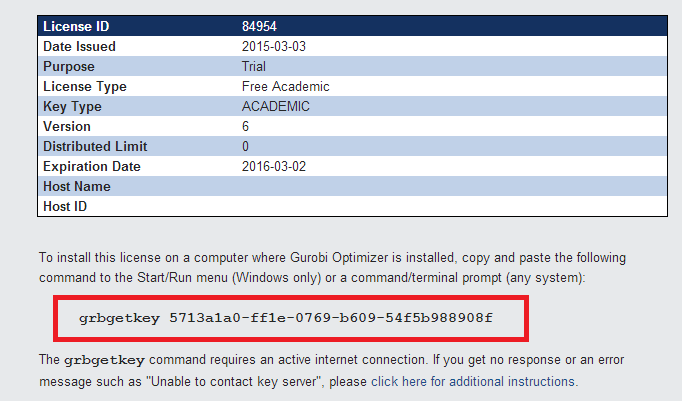Screen dimensions: 682x401
Task: Select the Distributed Limit row label
Action: click(x=92, y=146)
